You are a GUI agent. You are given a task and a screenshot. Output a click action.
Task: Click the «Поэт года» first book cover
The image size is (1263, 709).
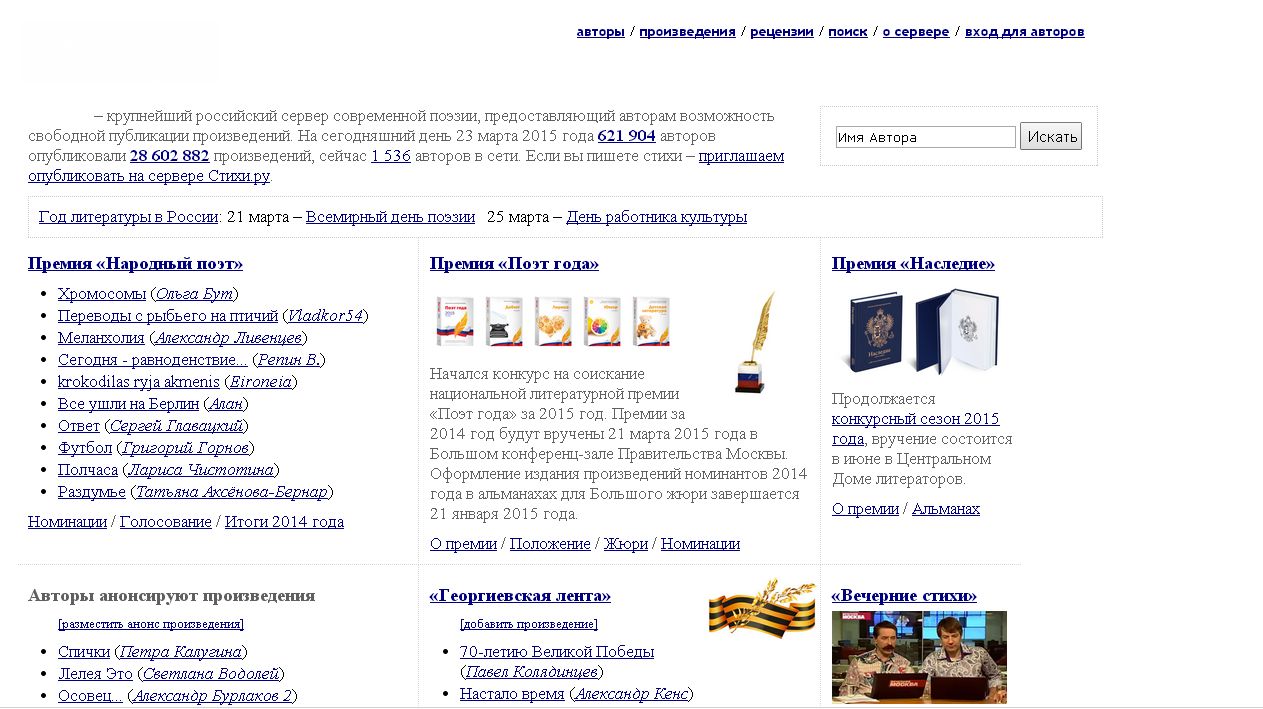point(454,322)
